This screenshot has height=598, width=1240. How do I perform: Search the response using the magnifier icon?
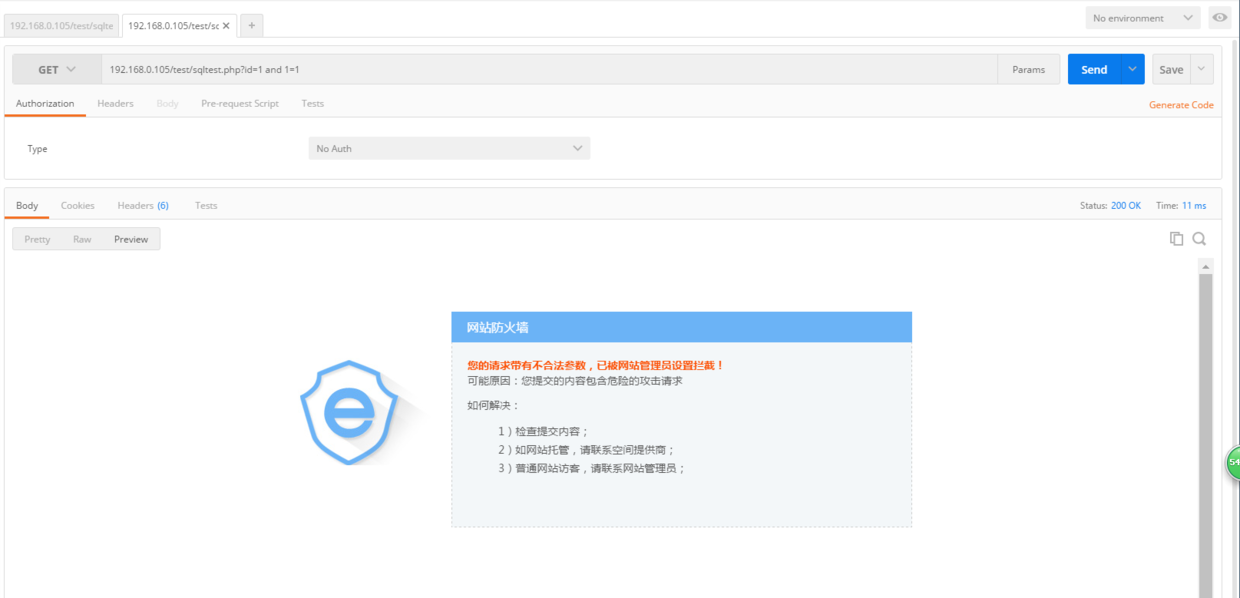pyautogui.click(x=1199, y=239)
